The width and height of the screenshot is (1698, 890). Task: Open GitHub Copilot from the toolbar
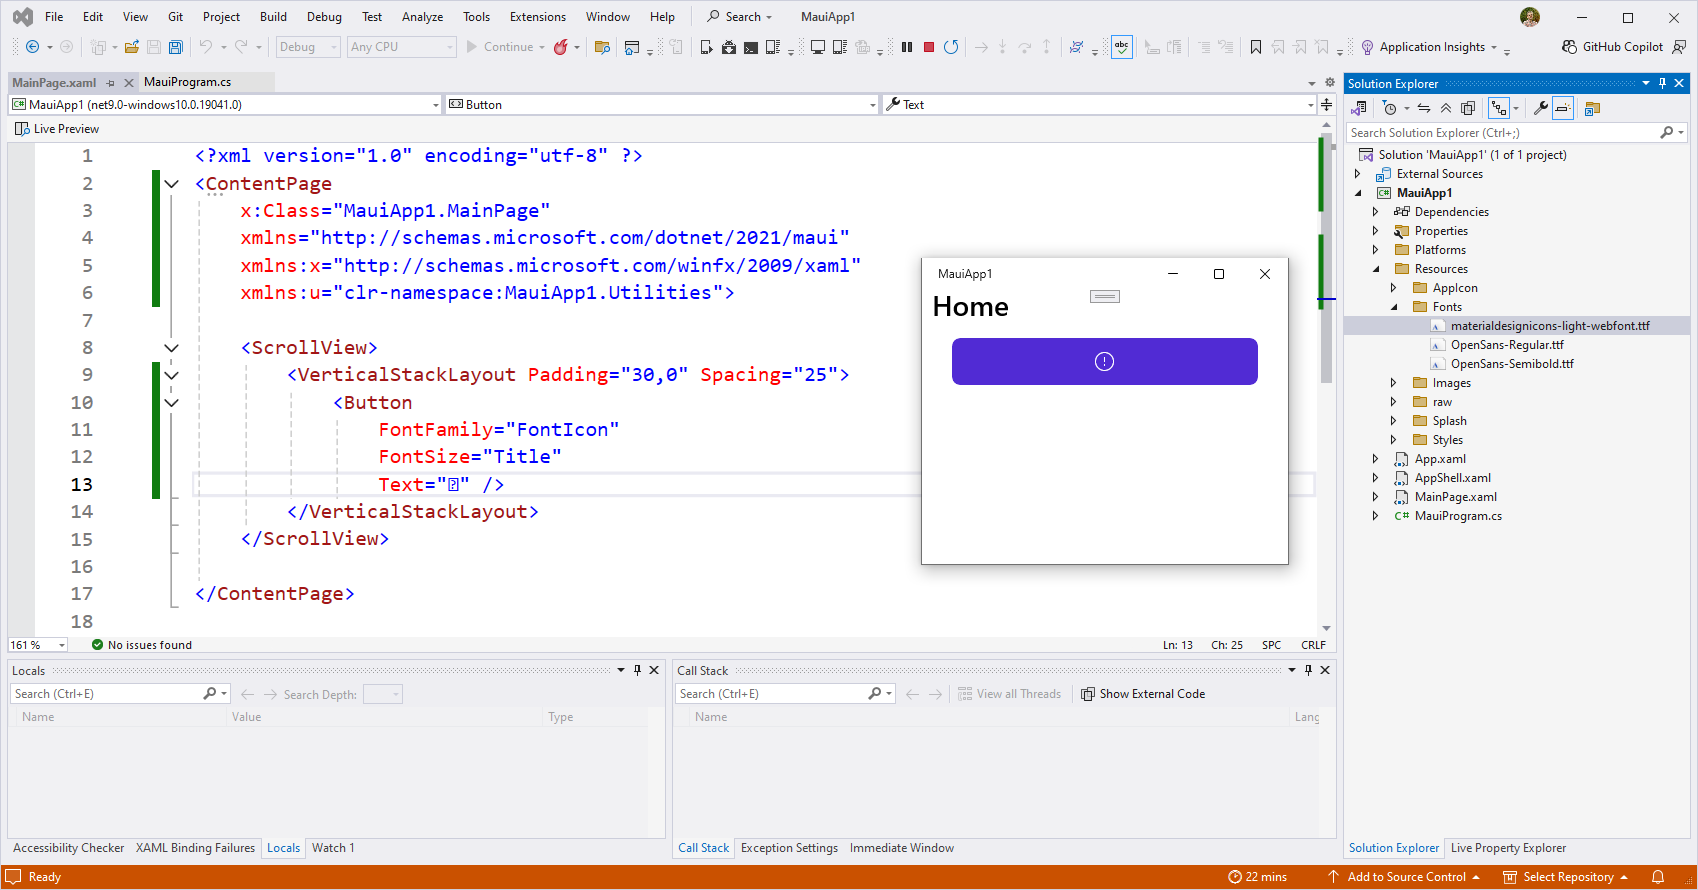click(1612, 47)
